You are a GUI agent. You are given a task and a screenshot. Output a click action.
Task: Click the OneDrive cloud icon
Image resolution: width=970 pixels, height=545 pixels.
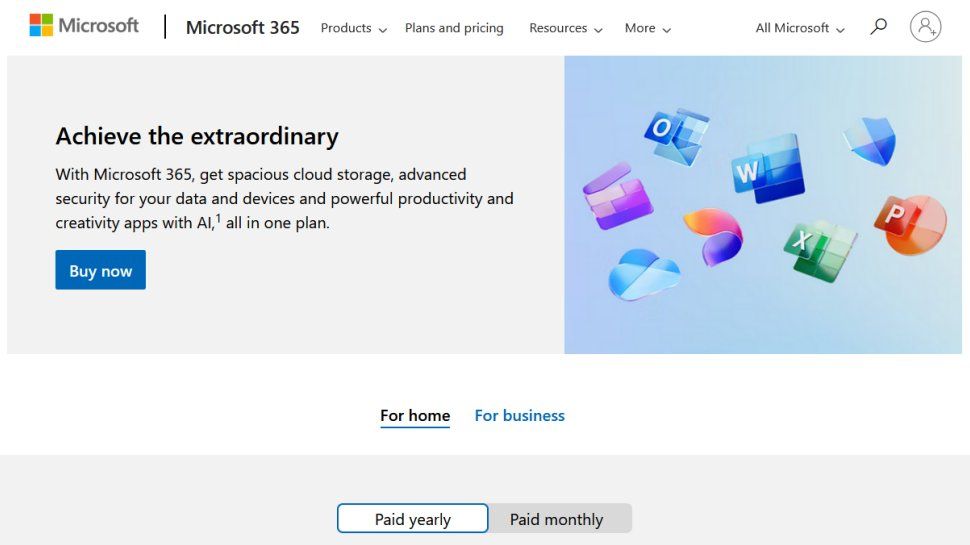click(643, 273)
